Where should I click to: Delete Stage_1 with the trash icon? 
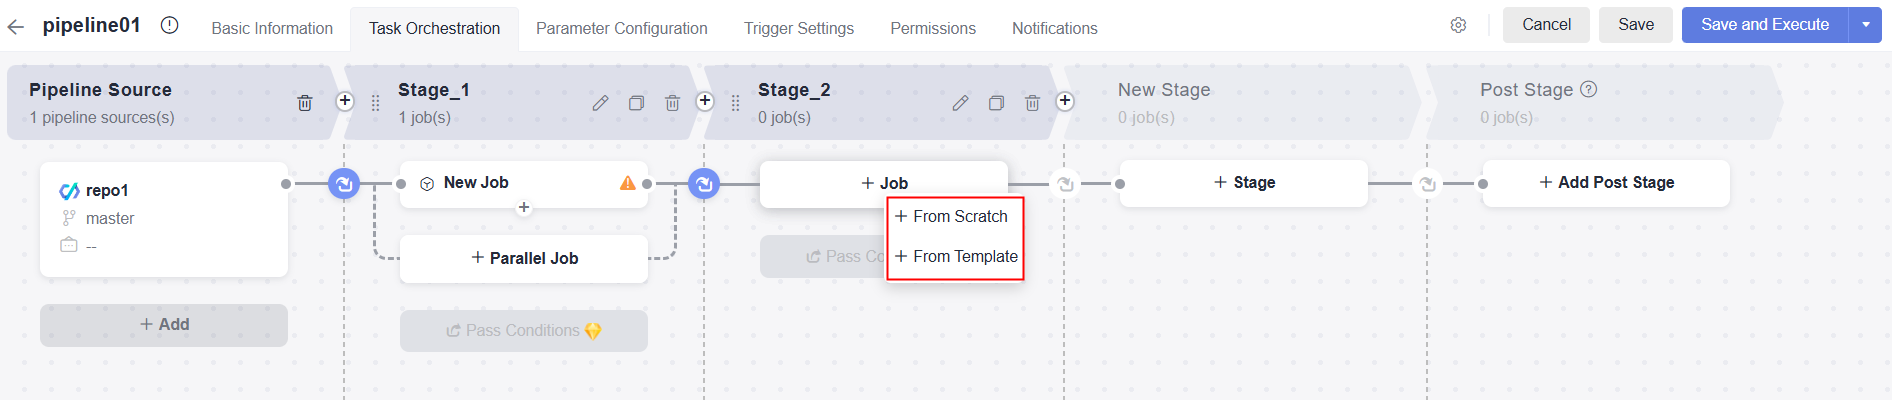click(673, 103)
